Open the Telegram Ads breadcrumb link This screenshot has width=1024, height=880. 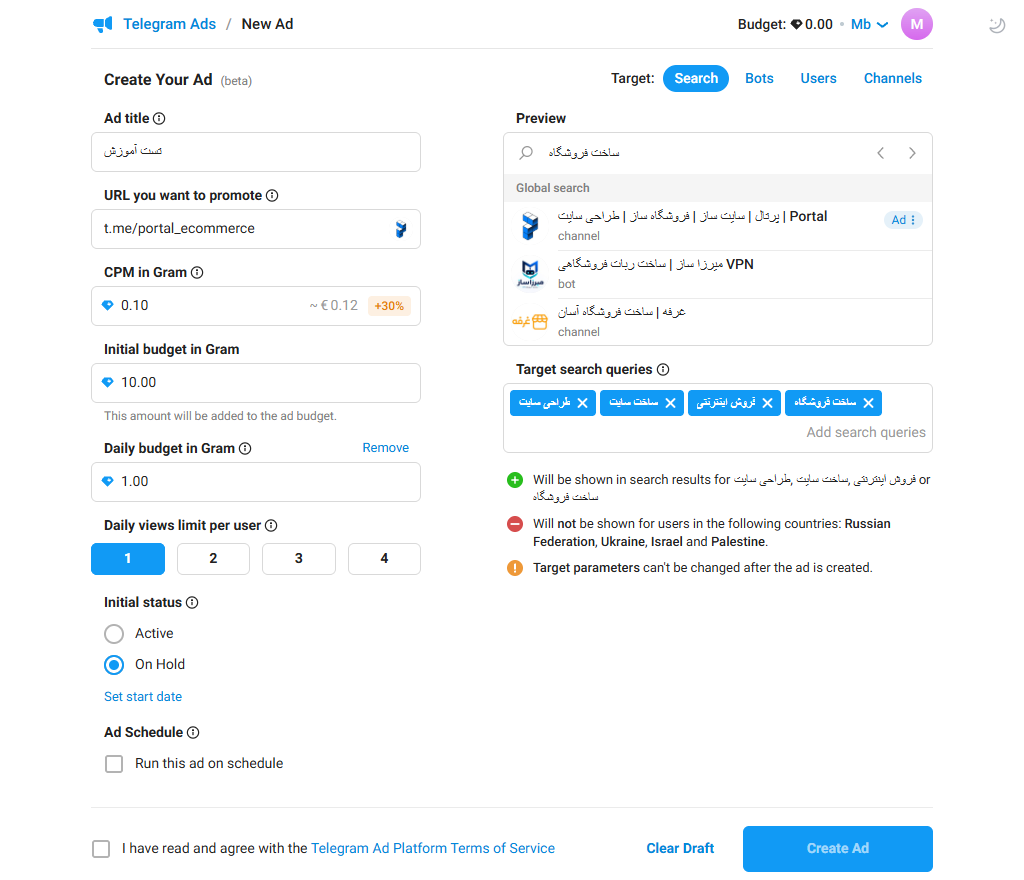169,24
